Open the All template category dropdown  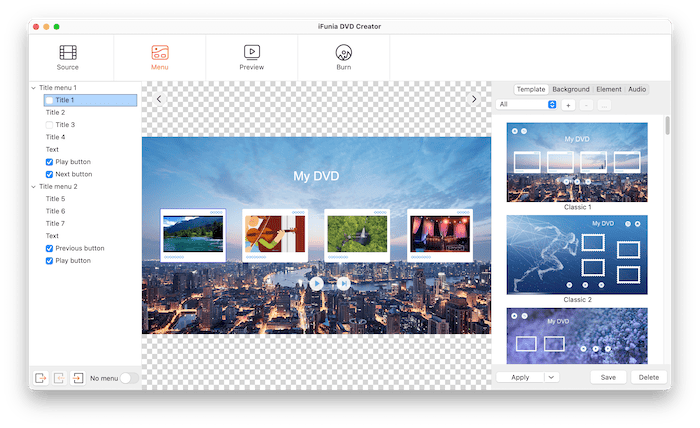tap(527, 104)
